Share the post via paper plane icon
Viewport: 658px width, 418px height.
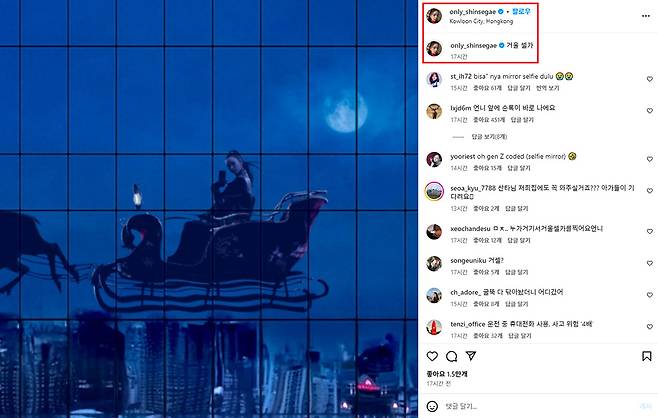coord(471,356)
